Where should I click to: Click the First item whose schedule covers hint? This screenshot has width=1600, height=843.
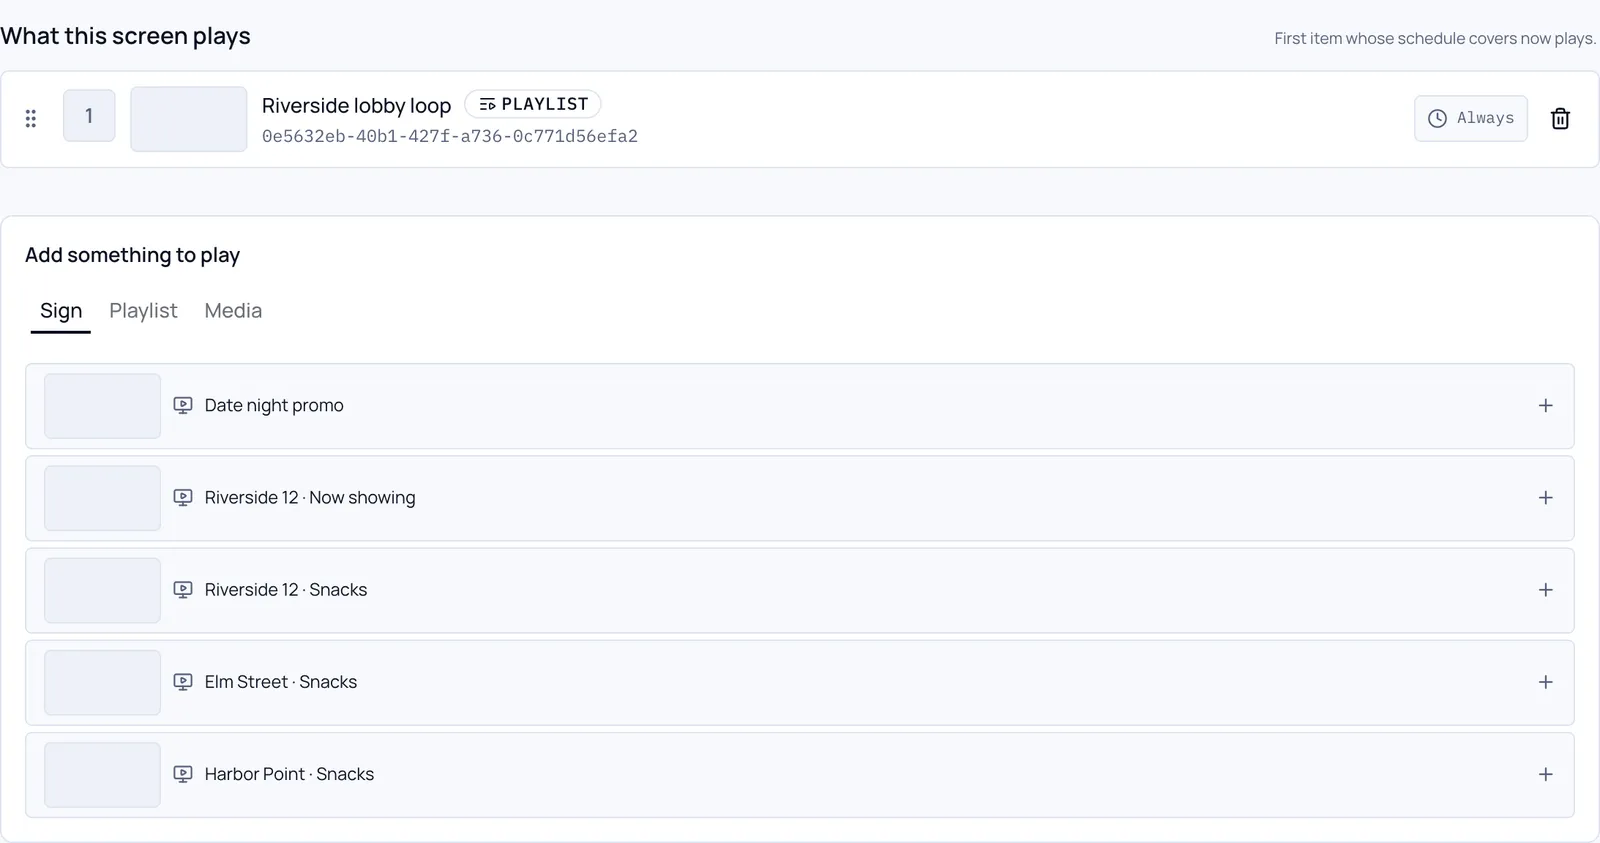click(x=1435, y=39)
